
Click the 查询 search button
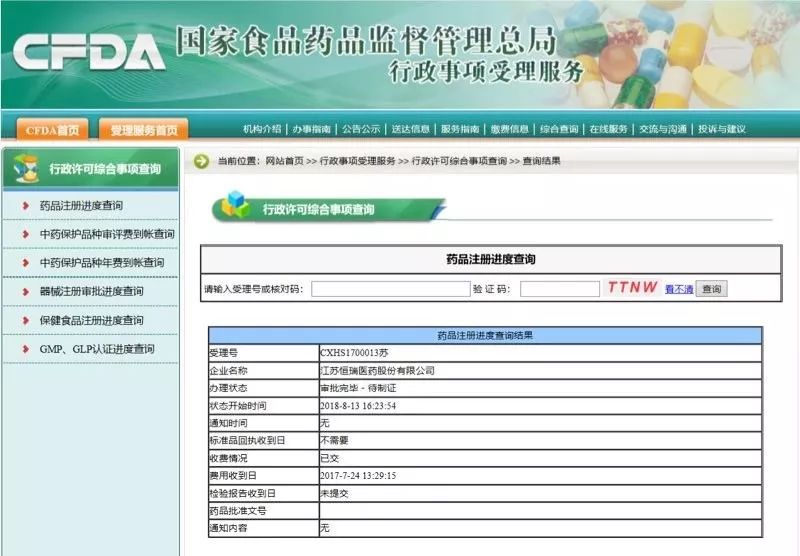coord(712,289)
